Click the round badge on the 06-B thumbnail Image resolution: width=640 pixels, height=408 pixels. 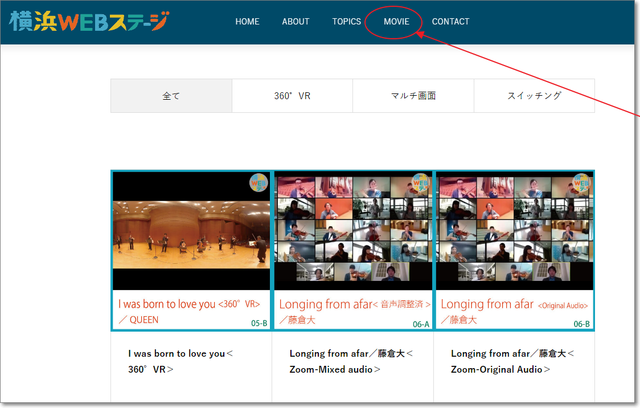point(582,184)
